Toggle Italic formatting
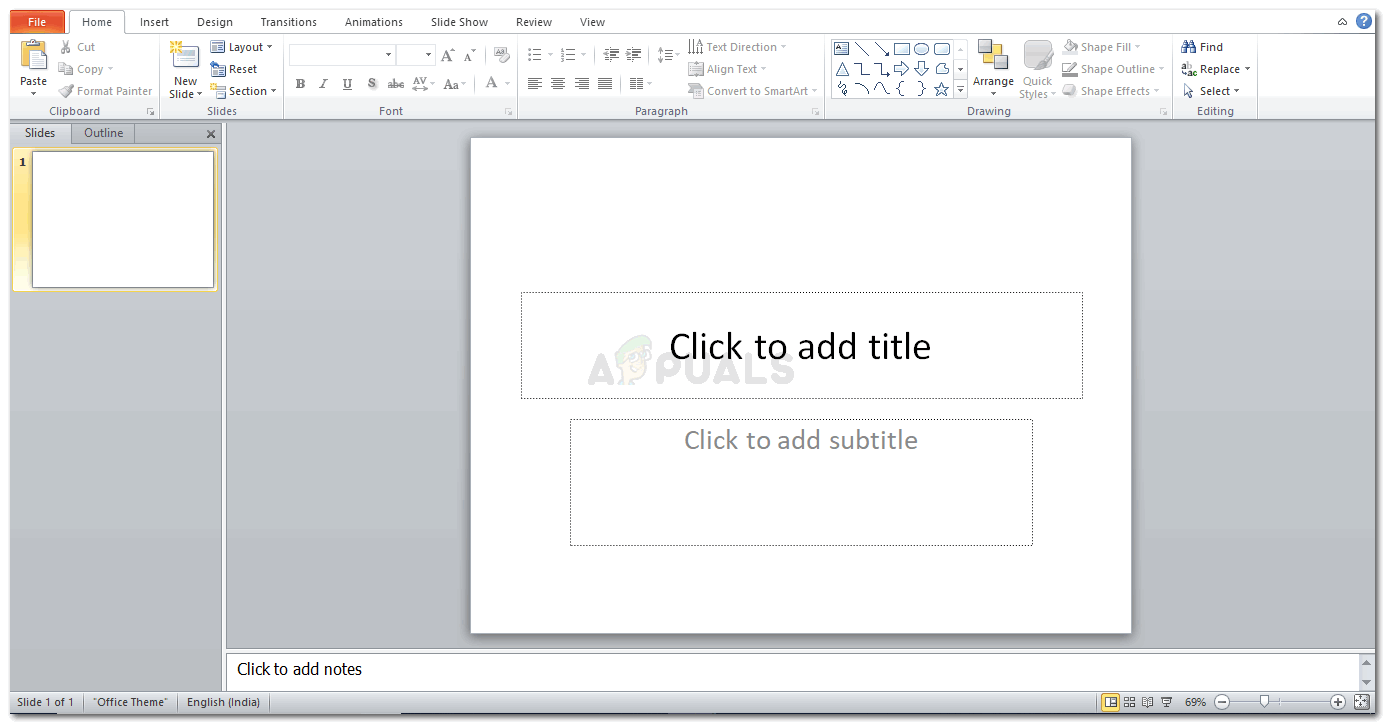Screen dimensions: 1386x725 323,84
